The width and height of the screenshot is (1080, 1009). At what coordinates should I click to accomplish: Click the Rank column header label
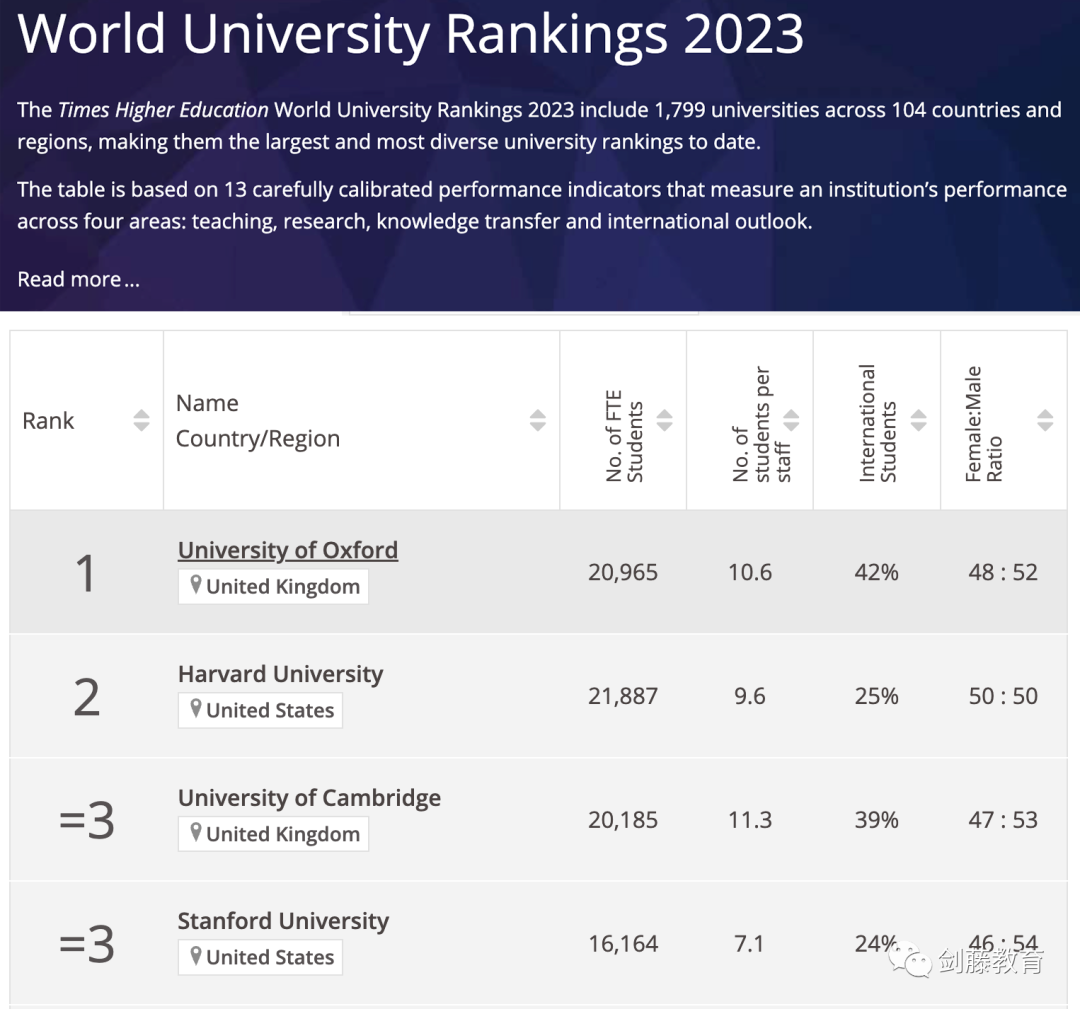pos(48,420)
